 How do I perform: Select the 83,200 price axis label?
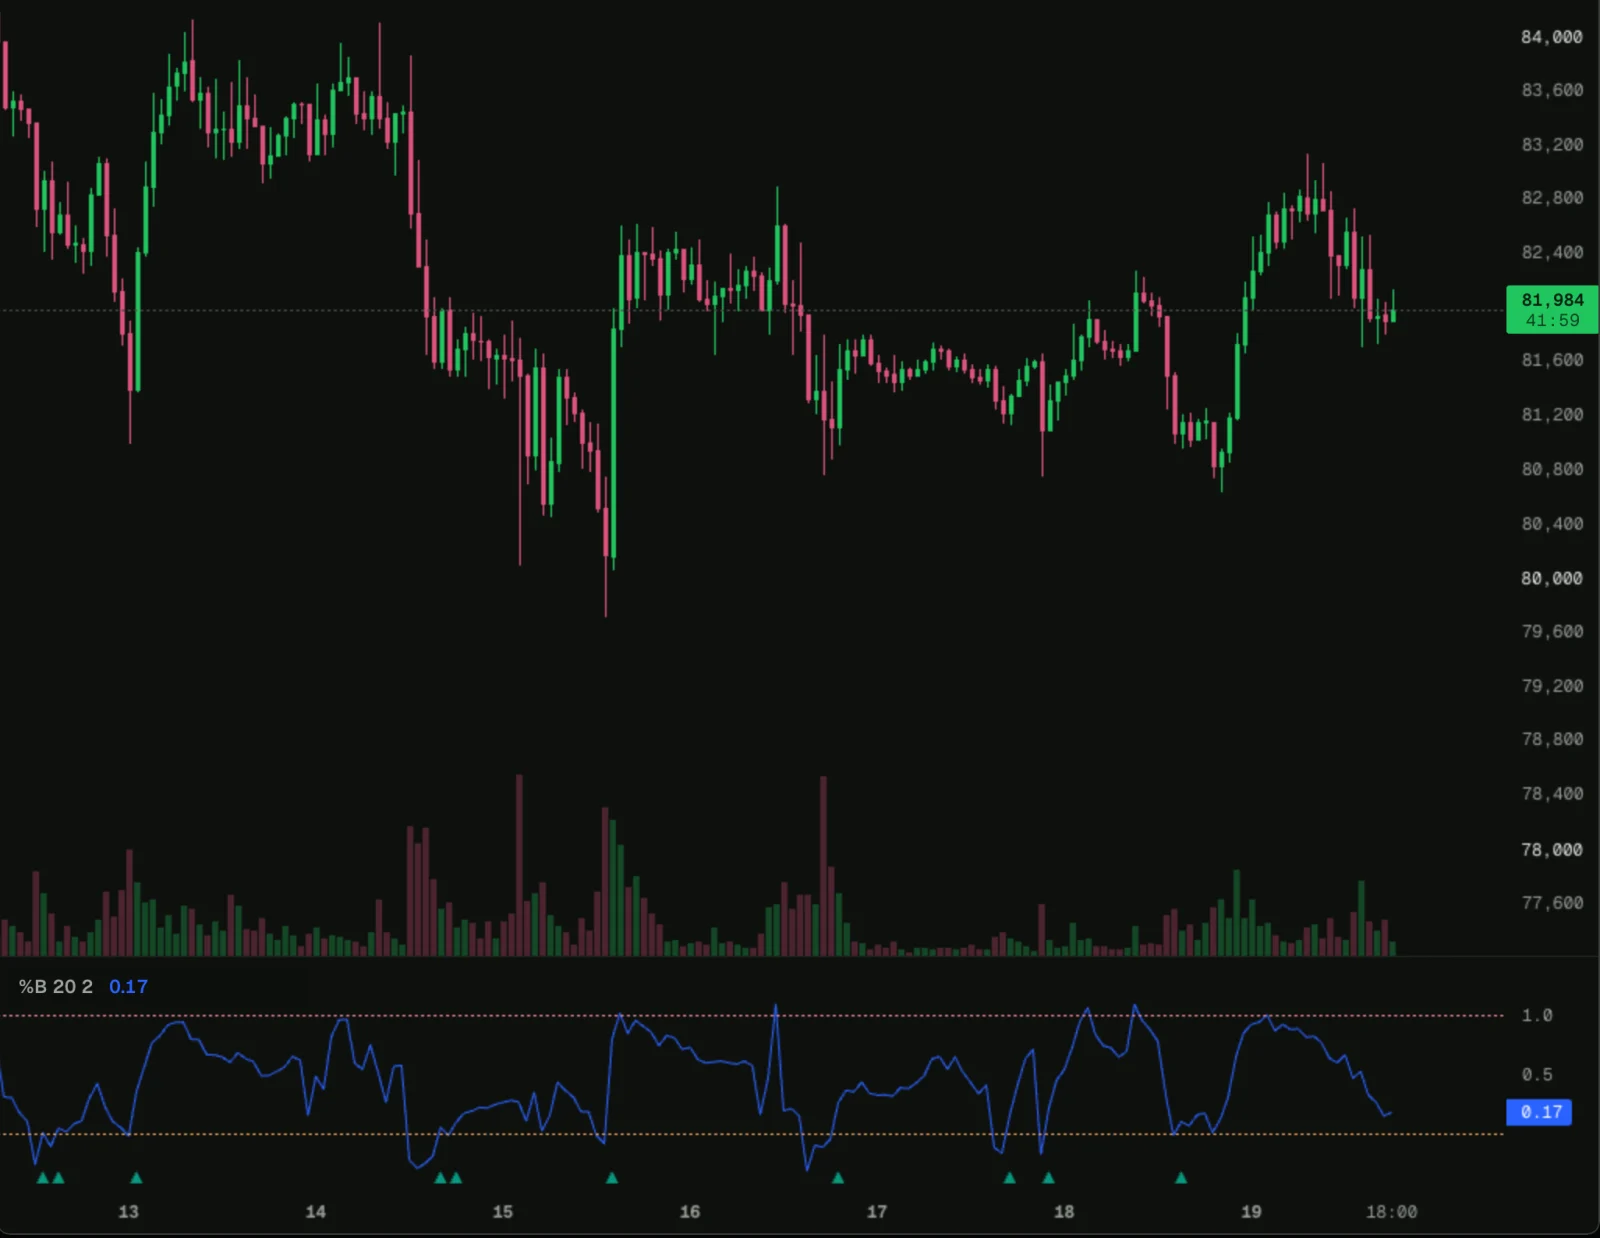pos(1552,145)
